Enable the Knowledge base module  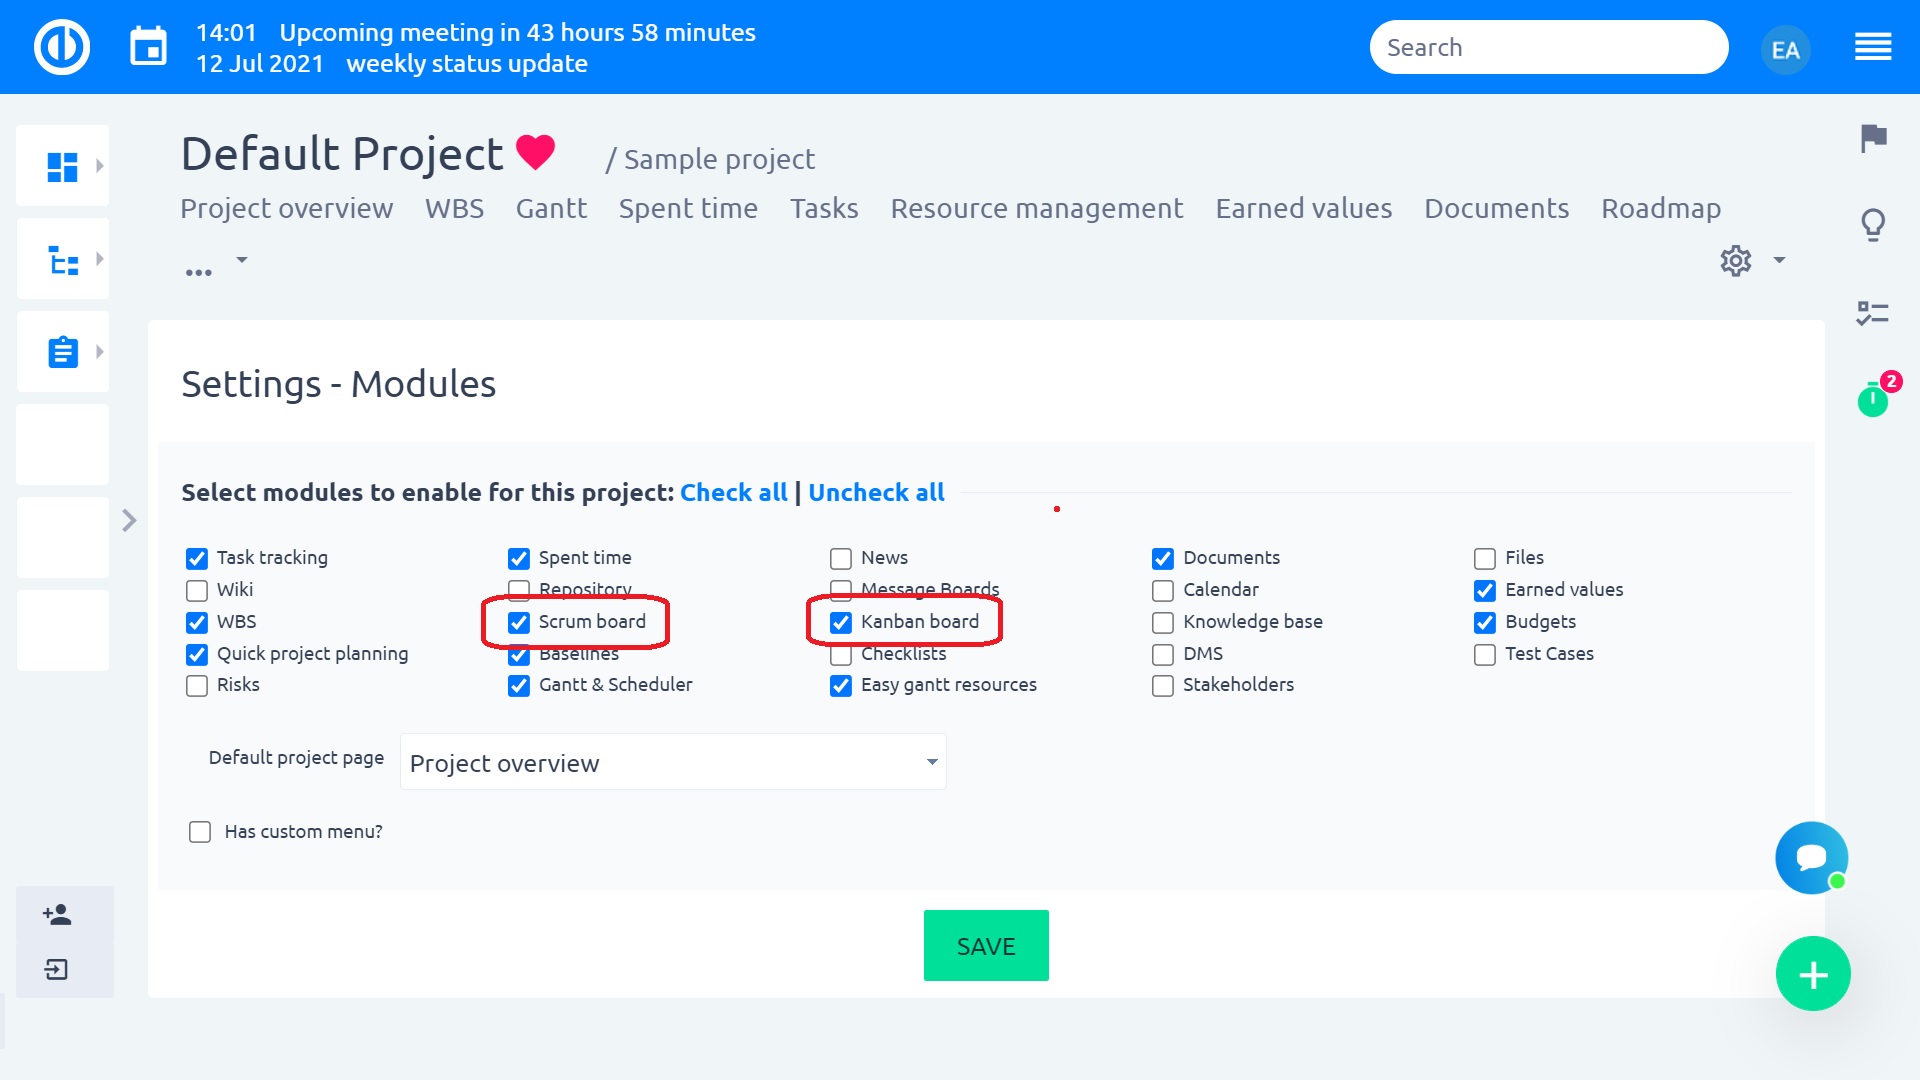pyautogui.click(x=1163, y=622)
